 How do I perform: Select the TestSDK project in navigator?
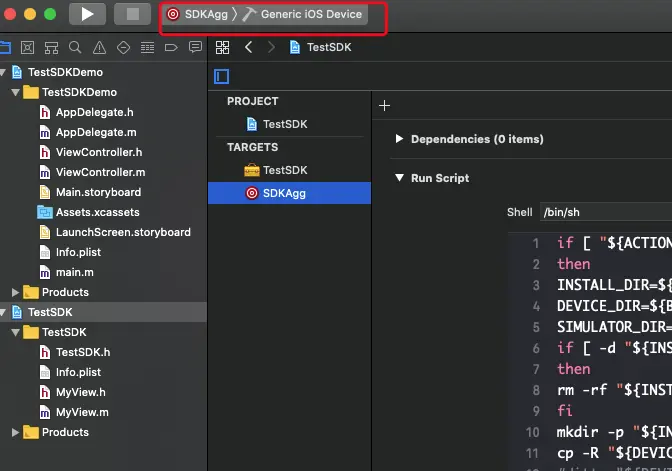click(x=103, y=312)
